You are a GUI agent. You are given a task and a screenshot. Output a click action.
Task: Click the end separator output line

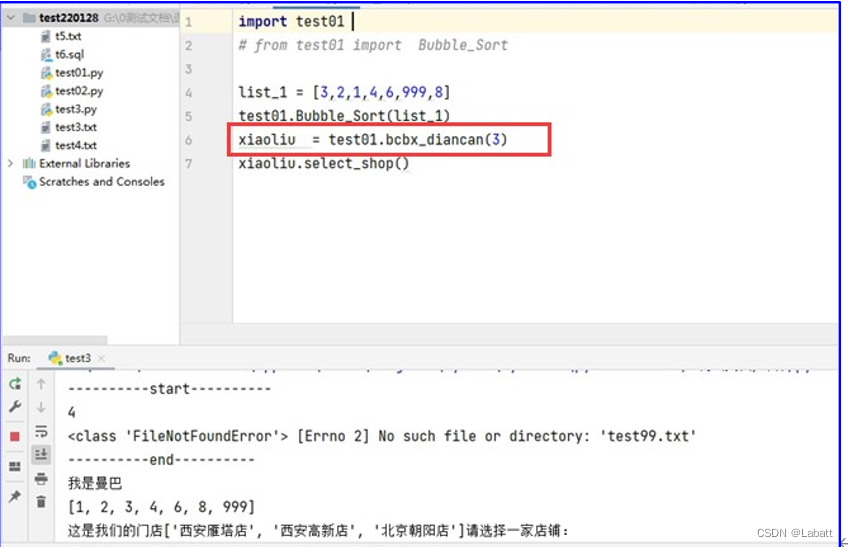click(x=161, y=460)
